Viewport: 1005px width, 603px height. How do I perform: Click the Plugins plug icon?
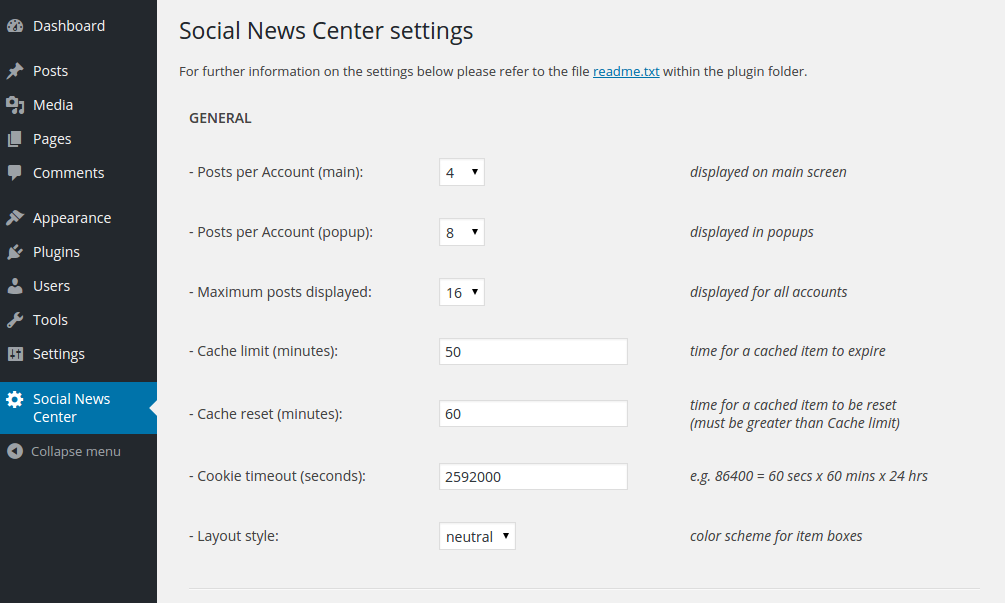15,252
